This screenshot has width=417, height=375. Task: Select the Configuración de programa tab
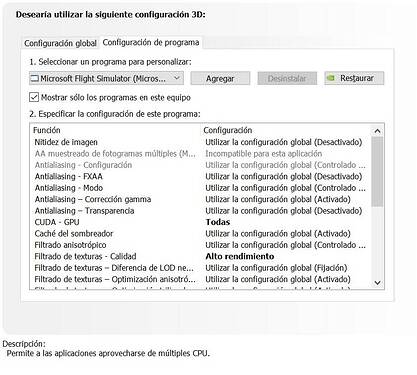point(151,43)
